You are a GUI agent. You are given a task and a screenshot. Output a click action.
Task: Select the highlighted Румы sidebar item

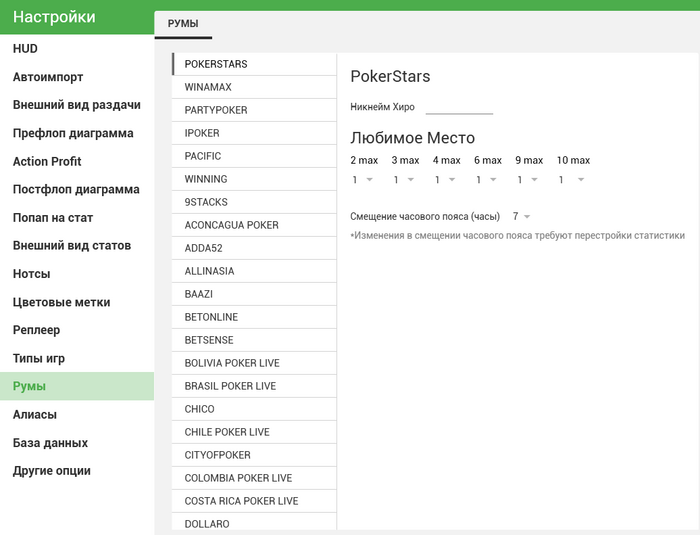77,386
